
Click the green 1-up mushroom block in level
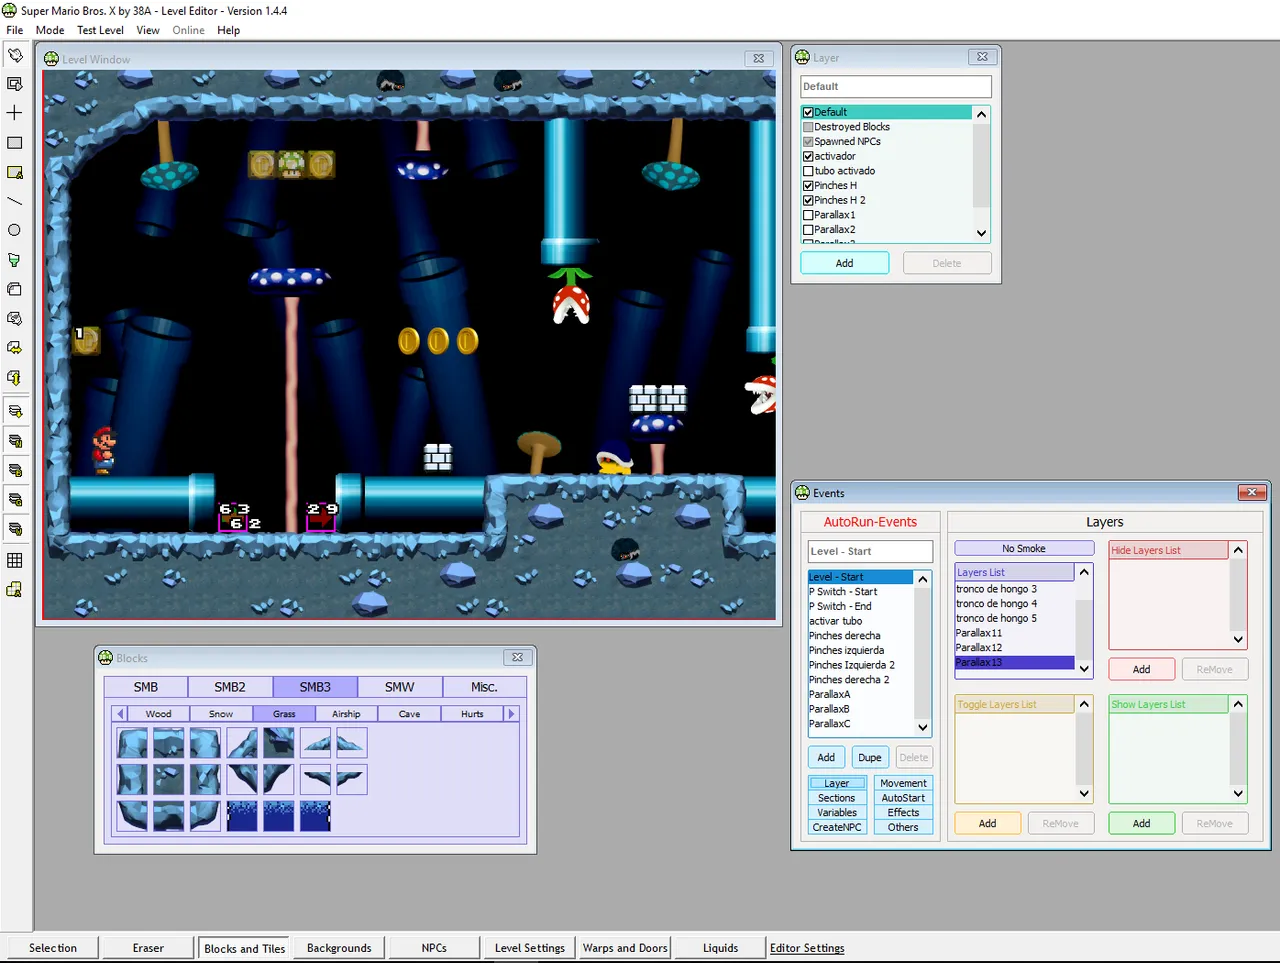pos(291,164)
